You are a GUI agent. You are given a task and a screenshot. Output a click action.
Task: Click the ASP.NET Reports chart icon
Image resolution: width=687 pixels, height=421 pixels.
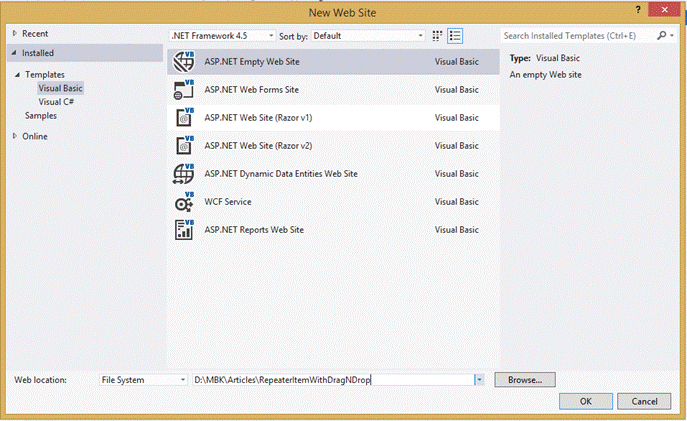(184, 230)
